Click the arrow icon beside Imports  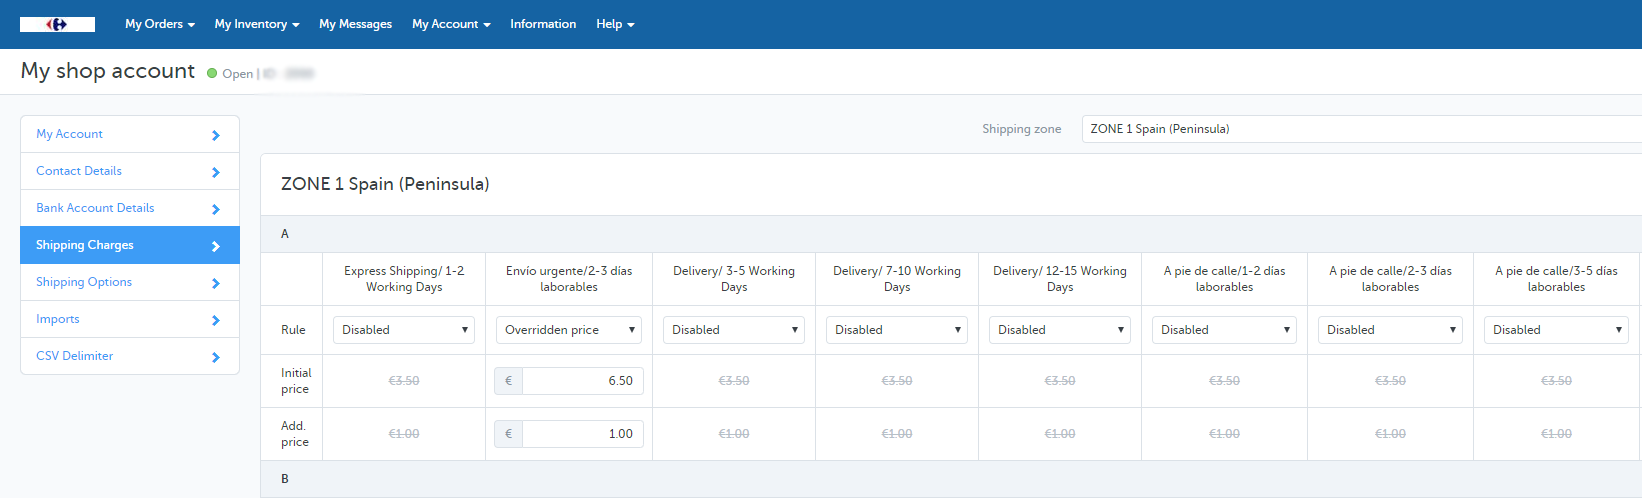click(x=215, y=320)
